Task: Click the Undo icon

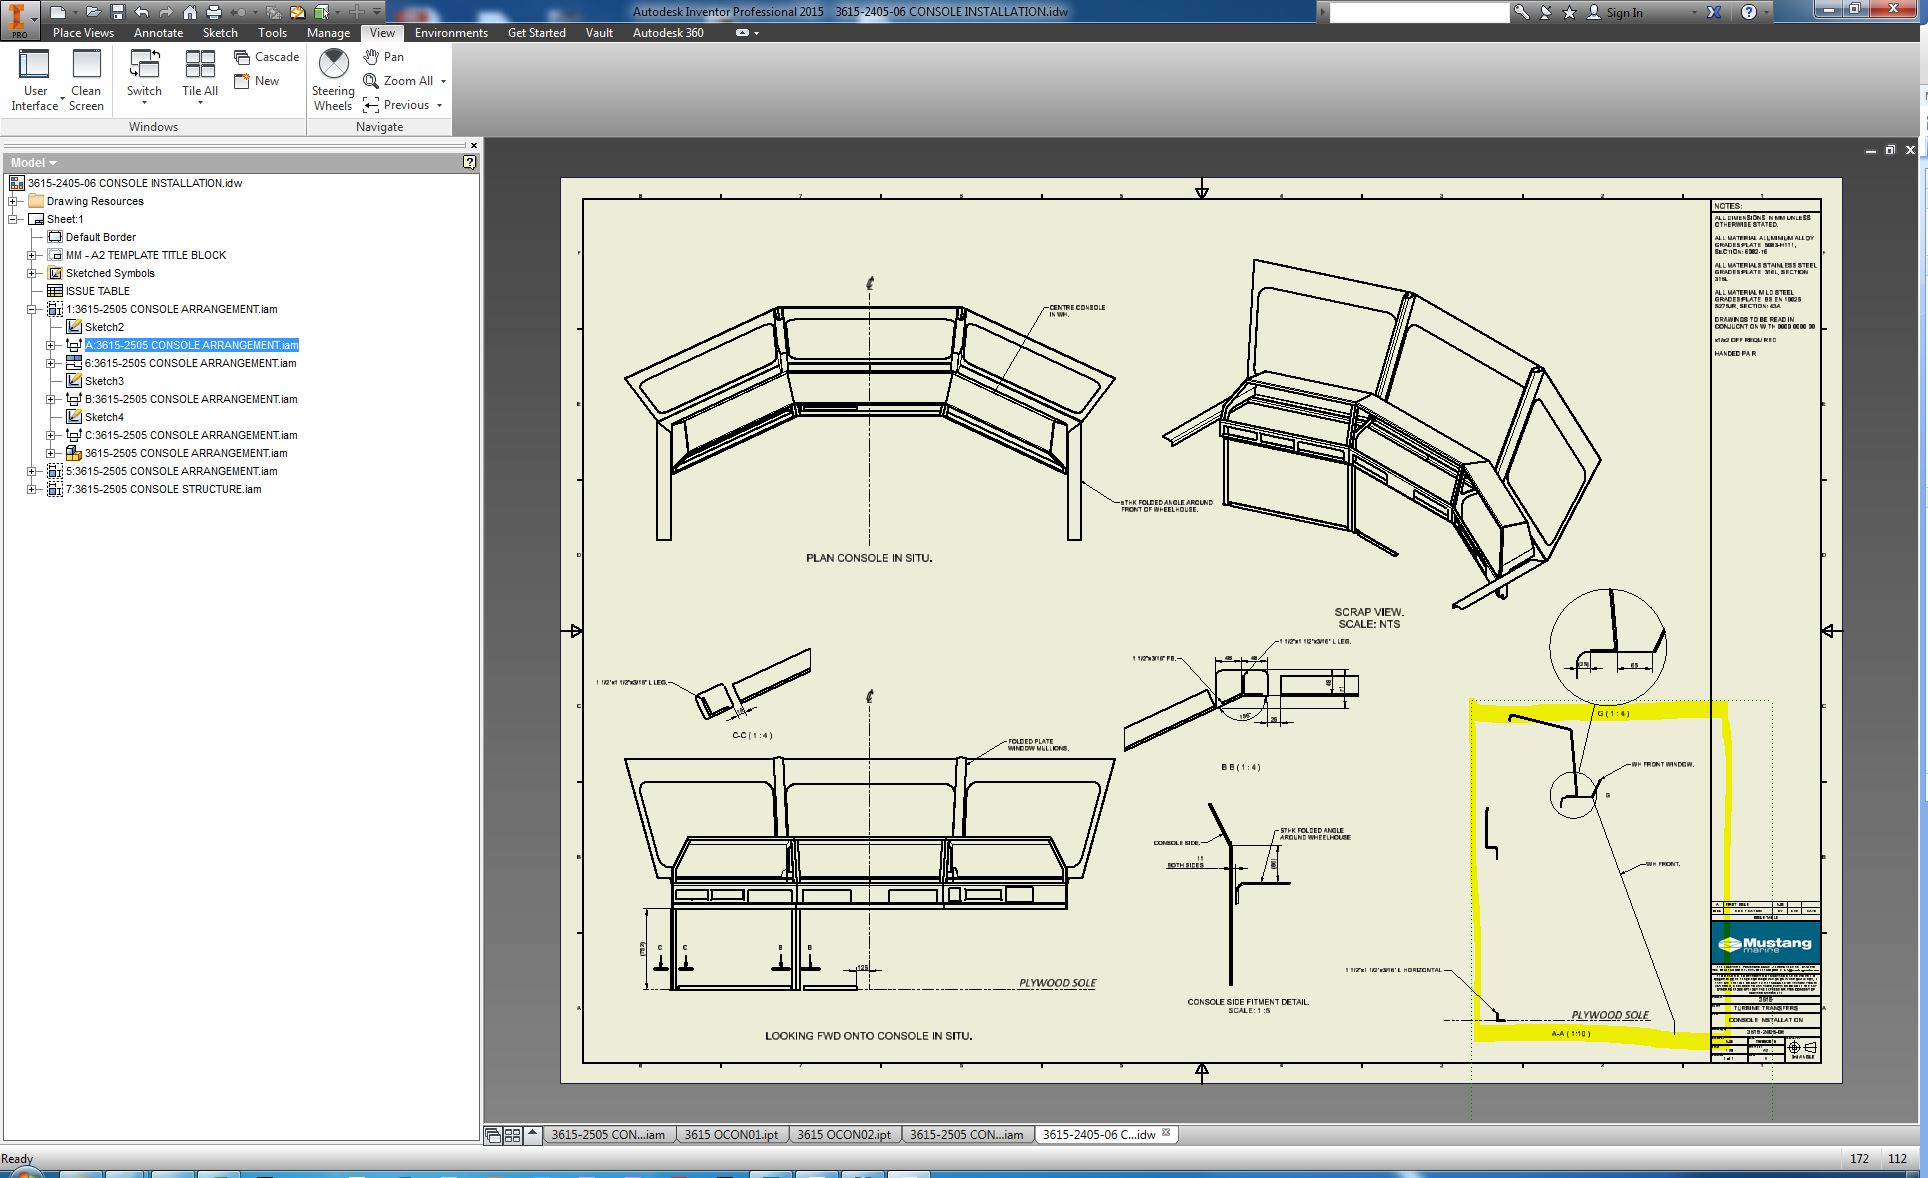Action: (x=143, y=11)
